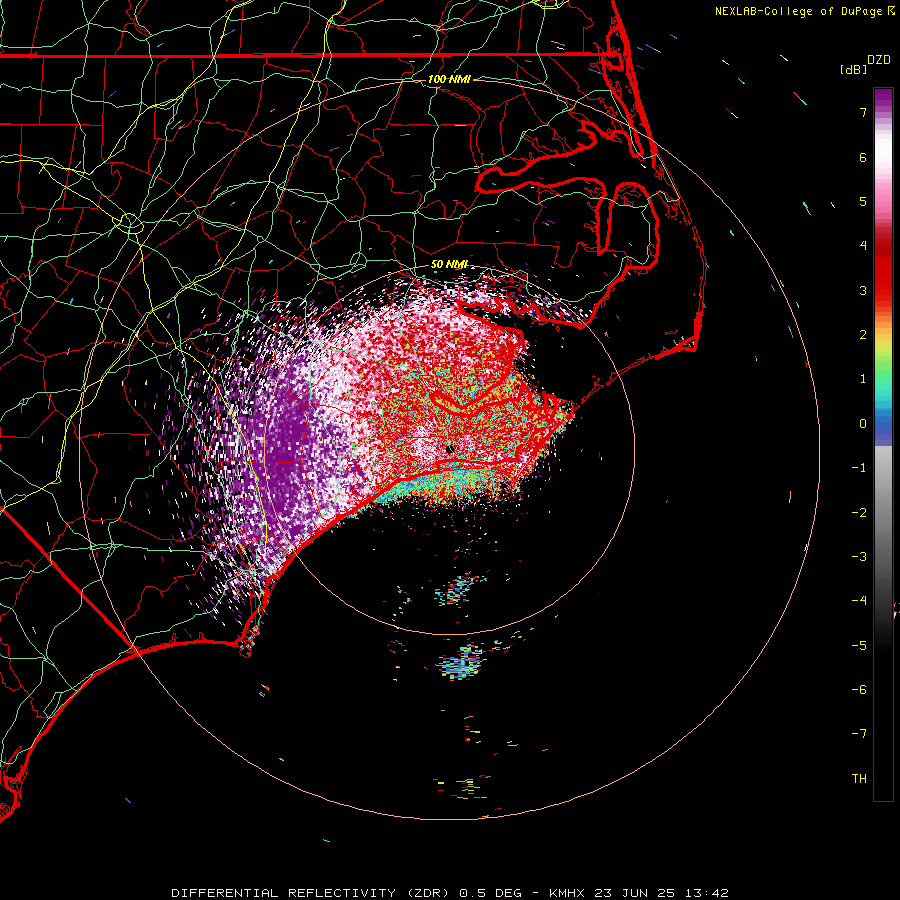This screenshot has height=900, width=900.
Task: Click the 7 value on color scale
Action: 863,112
